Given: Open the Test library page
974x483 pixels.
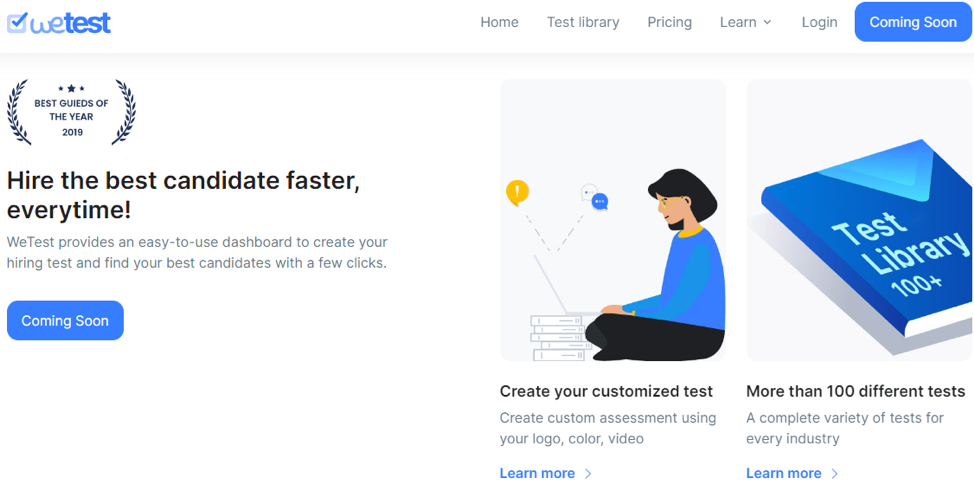Looking at the screenshot, I should (x=583, y=22).
